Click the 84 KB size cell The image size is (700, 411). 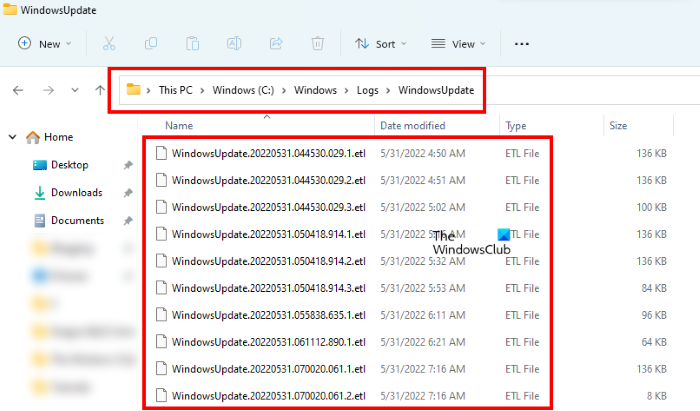coord(654,288)
